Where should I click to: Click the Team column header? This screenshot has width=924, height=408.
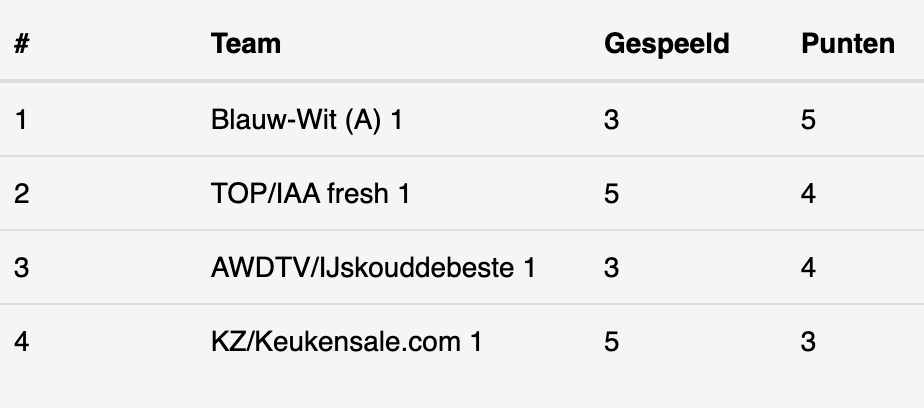[246, 44]
